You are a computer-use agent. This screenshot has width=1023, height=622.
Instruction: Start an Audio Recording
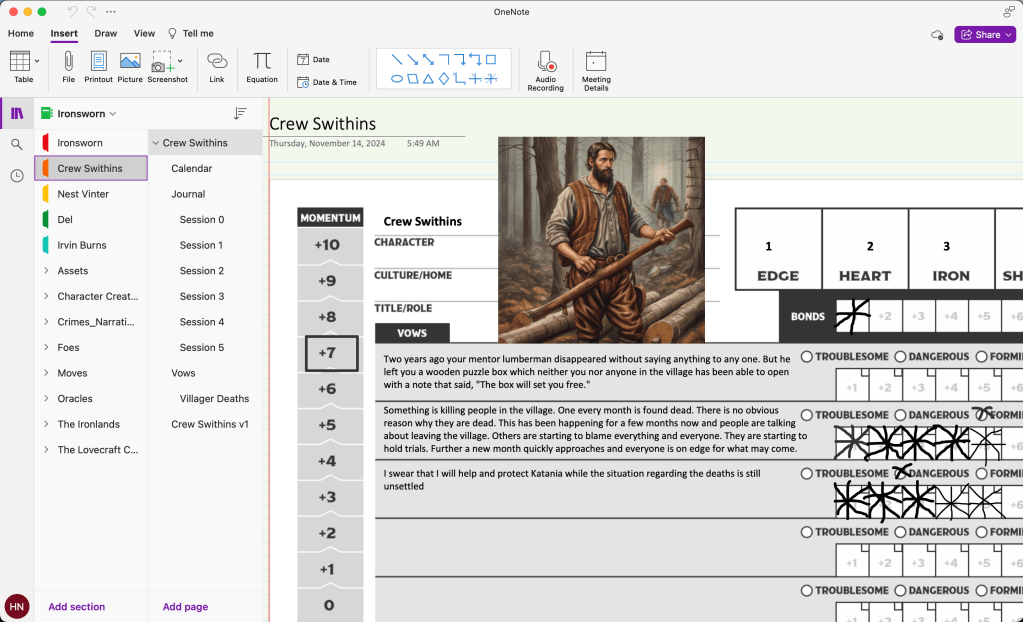click(x=545, y=62)
